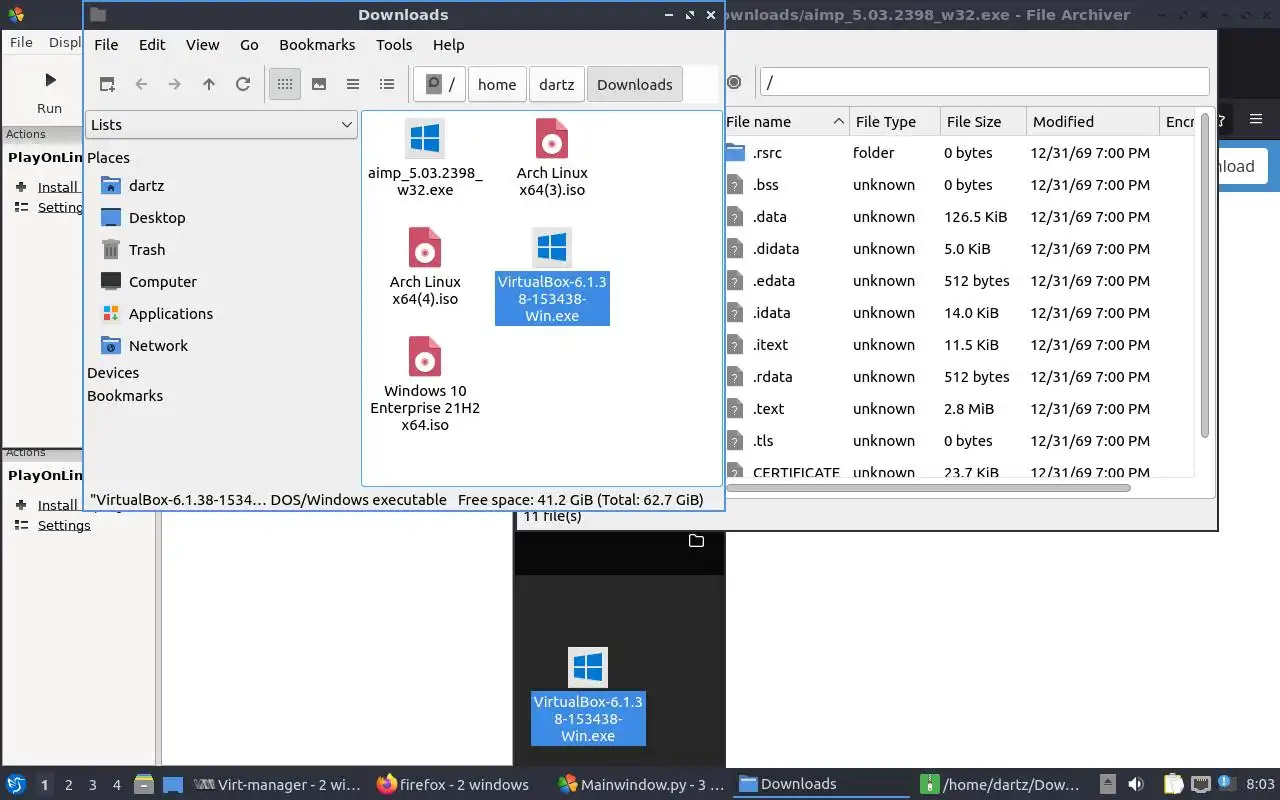Click the upper Install link in PlayOnLinux

(57, 187)
